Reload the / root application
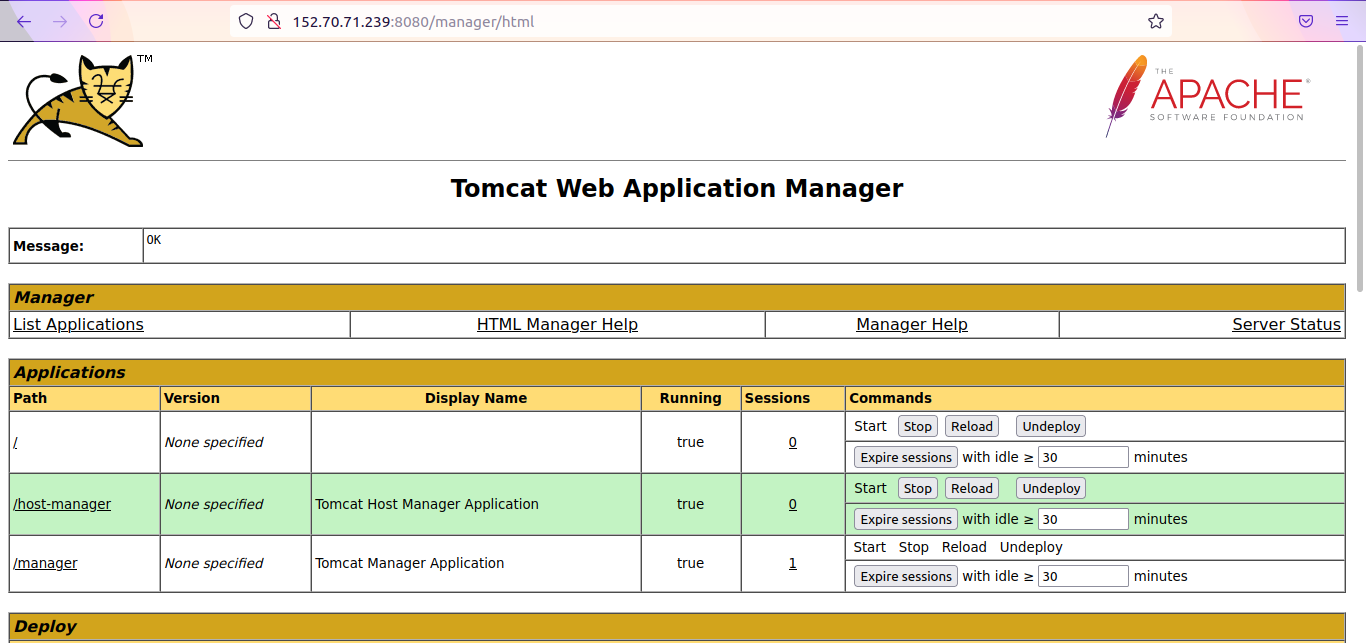This screenshot has width=1366, height=643. (972, 426)
